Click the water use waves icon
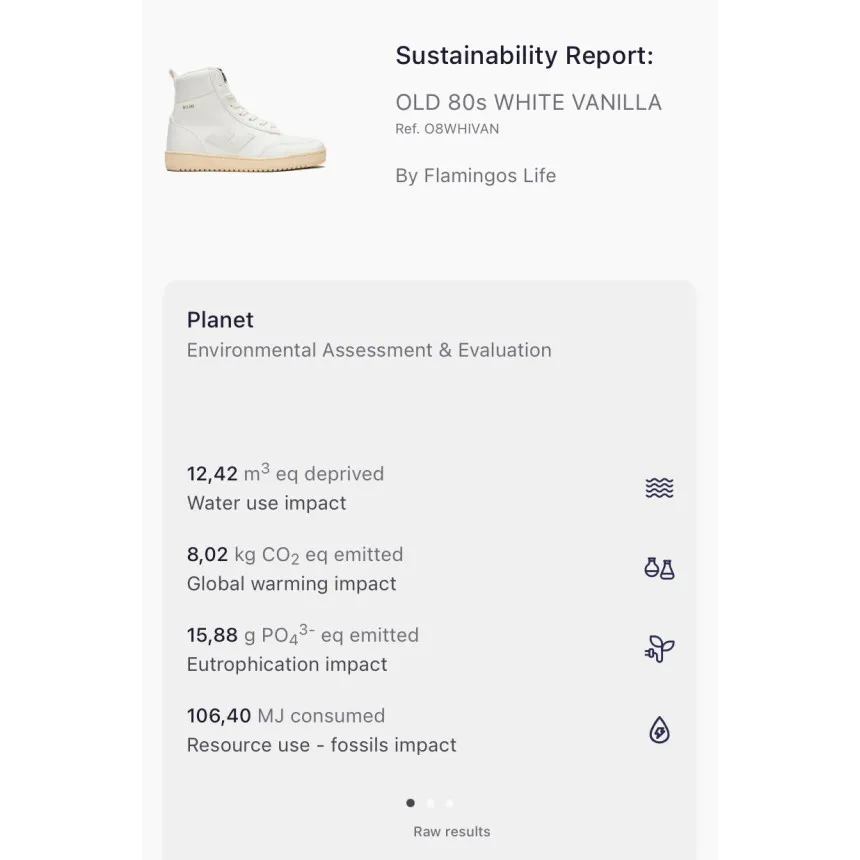Image resolution: width=860 pixels, height=860 pixels. 659,488
